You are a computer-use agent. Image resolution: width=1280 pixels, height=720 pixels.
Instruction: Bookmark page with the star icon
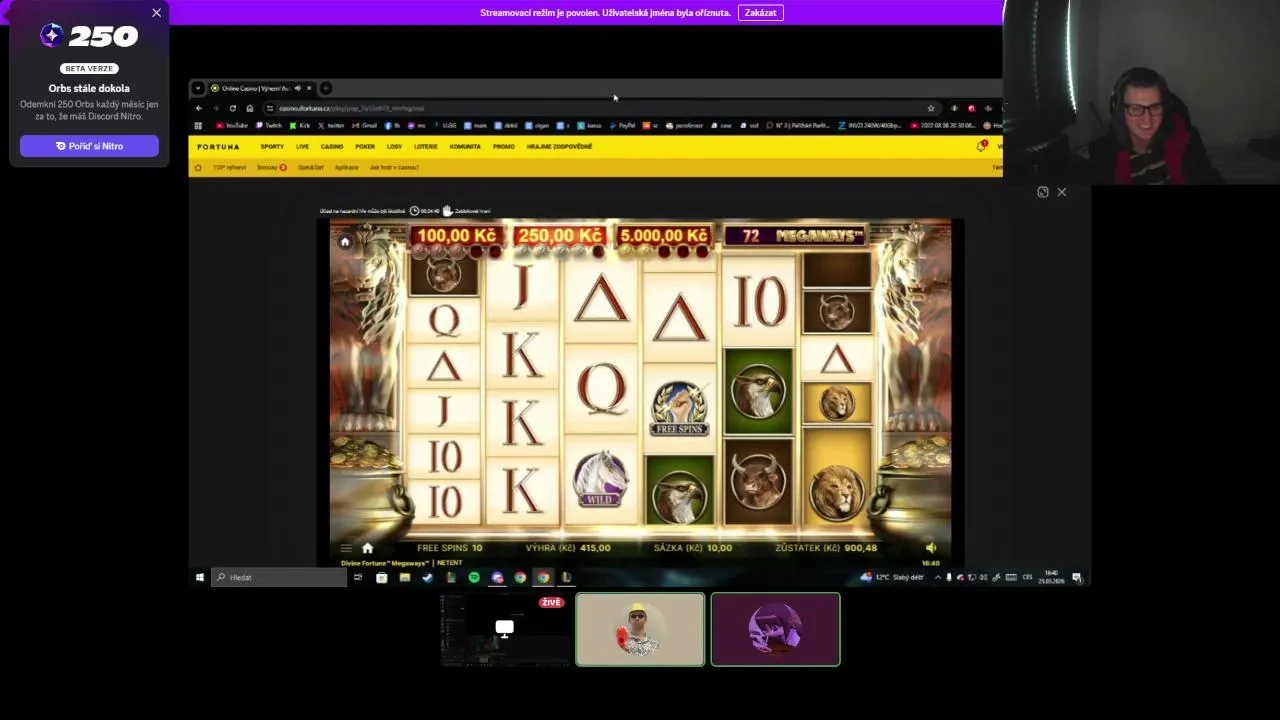931,108
